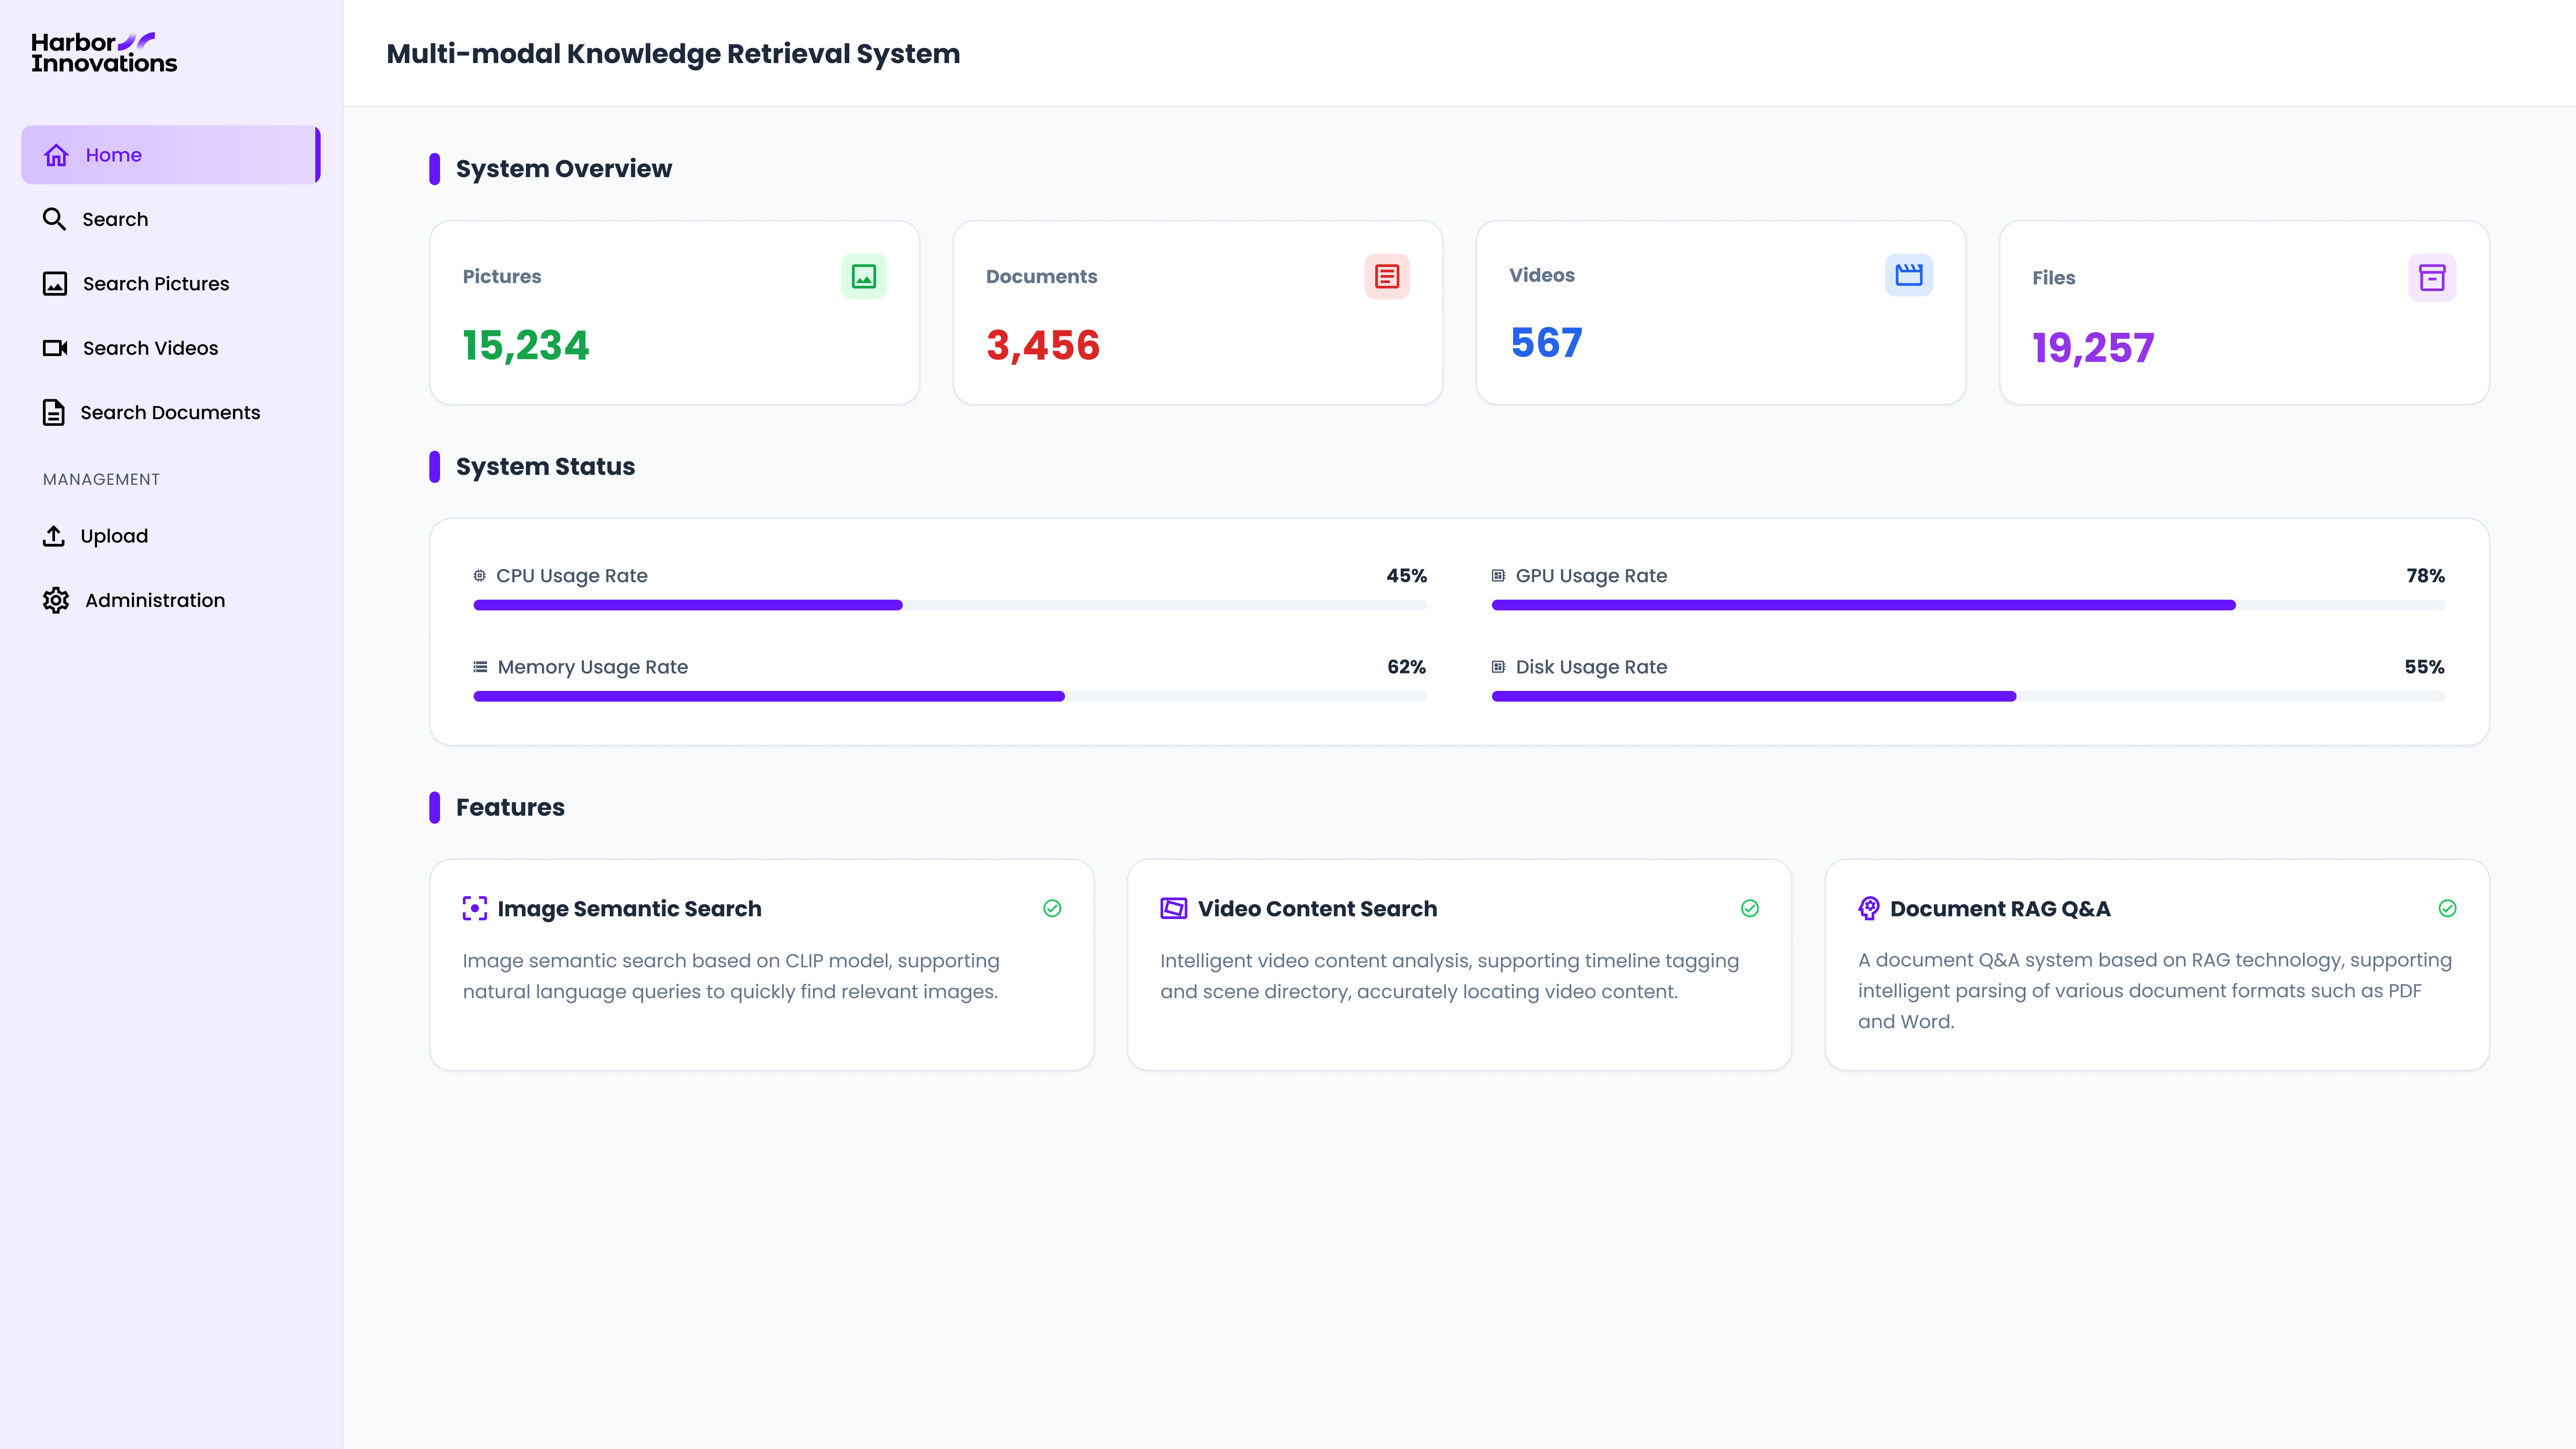Click the Videos count 567
The image size is (2576, 1449).
[1546, 343]
